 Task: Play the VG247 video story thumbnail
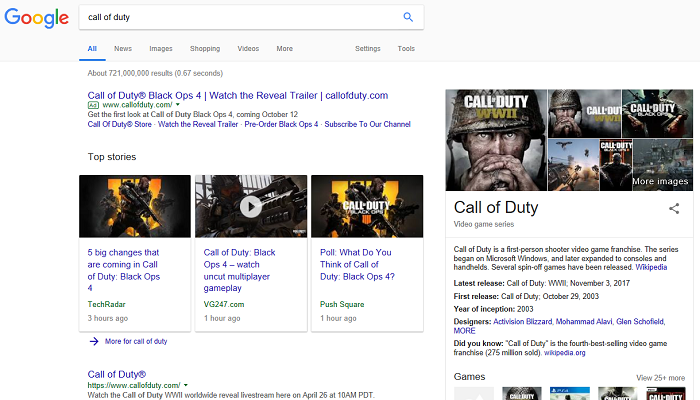click(x=251, y=206)
